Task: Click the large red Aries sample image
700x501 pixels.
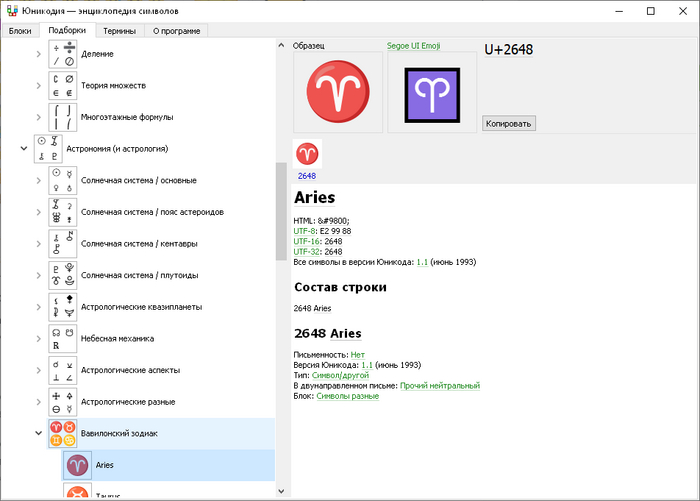Action: [337, 93]
